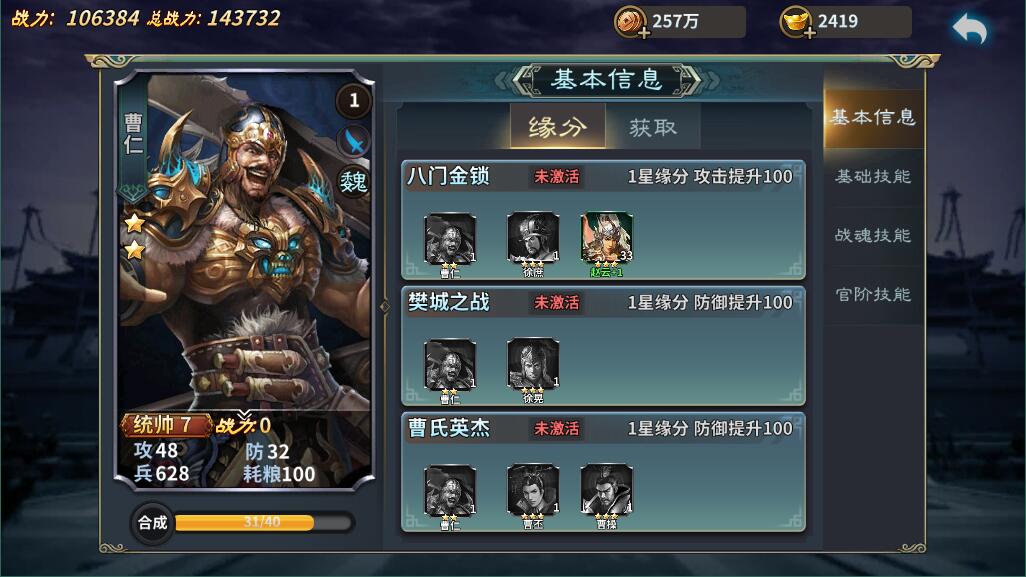
Task: Open the 基本信息 side tab
Action: (x=873, y=118)
